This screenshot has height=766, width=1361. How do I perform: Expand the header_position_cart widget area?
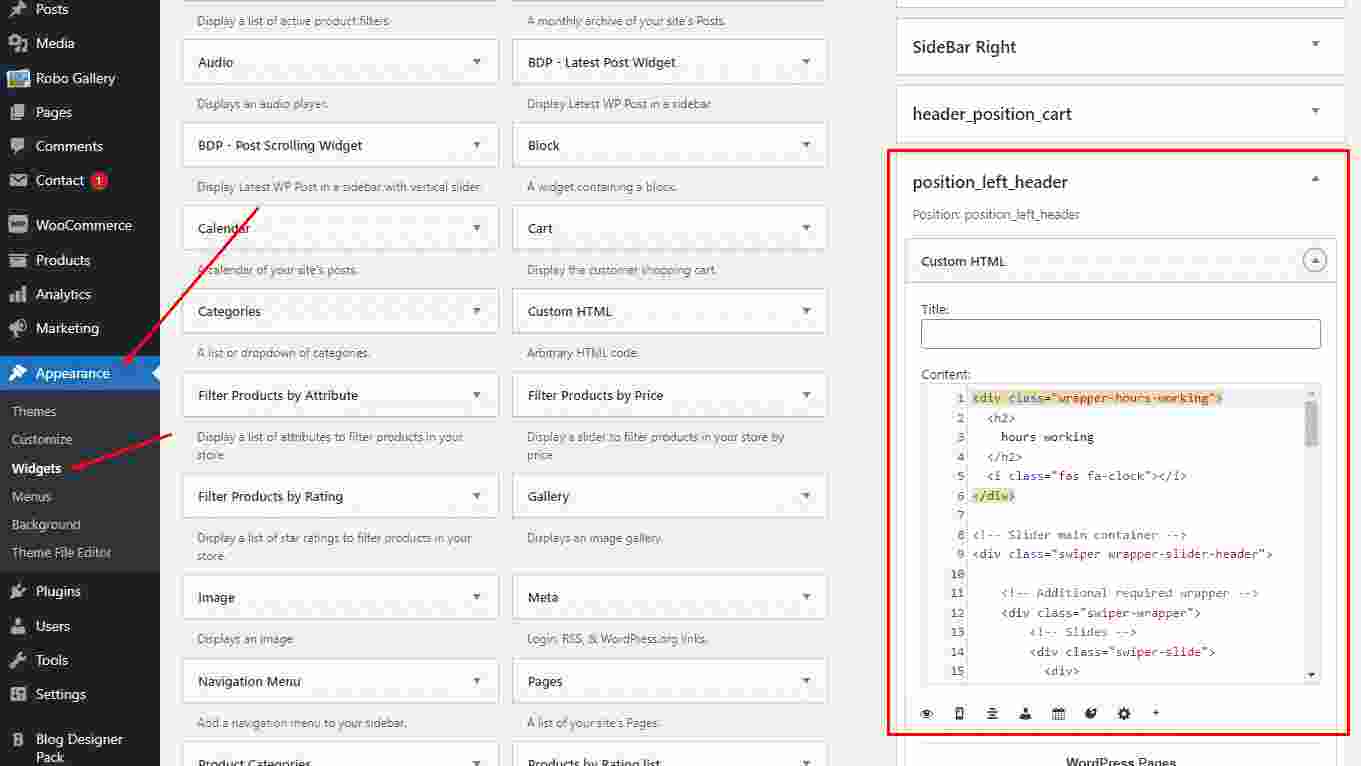point(1315,113)
